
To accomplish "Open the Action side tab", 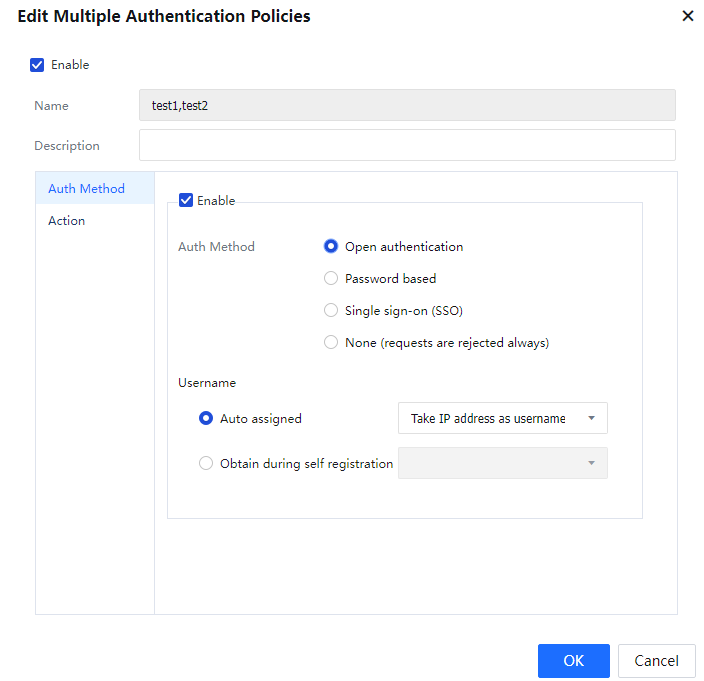I will click(x=67, y=221).
